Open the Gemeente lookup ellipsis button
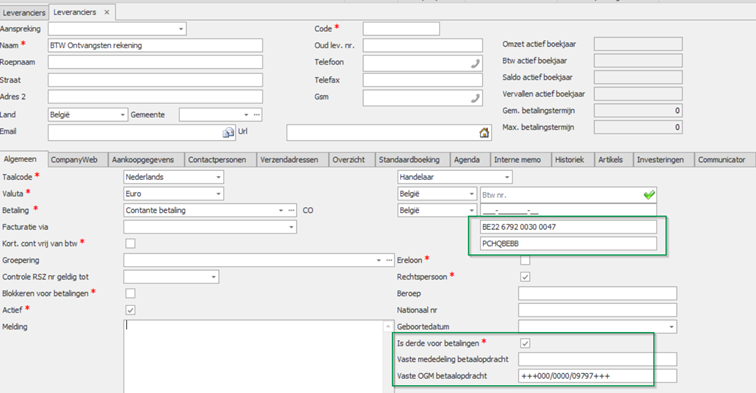 [x=257, y=115]
